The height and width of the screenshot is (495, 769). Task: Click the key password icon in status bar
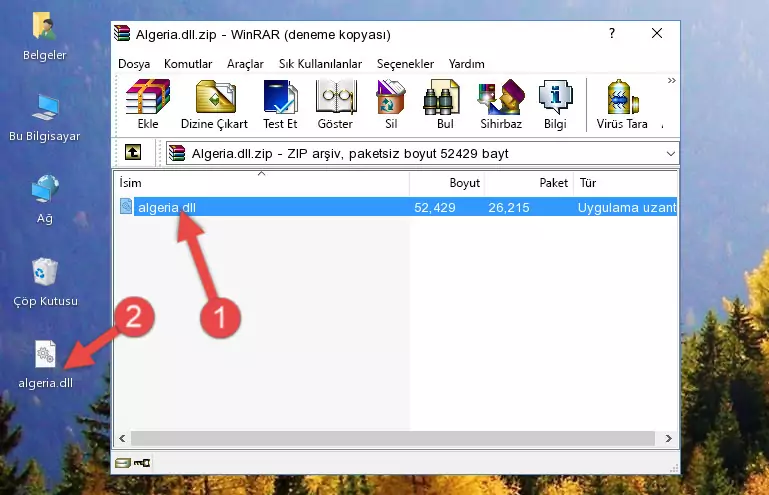142,463
